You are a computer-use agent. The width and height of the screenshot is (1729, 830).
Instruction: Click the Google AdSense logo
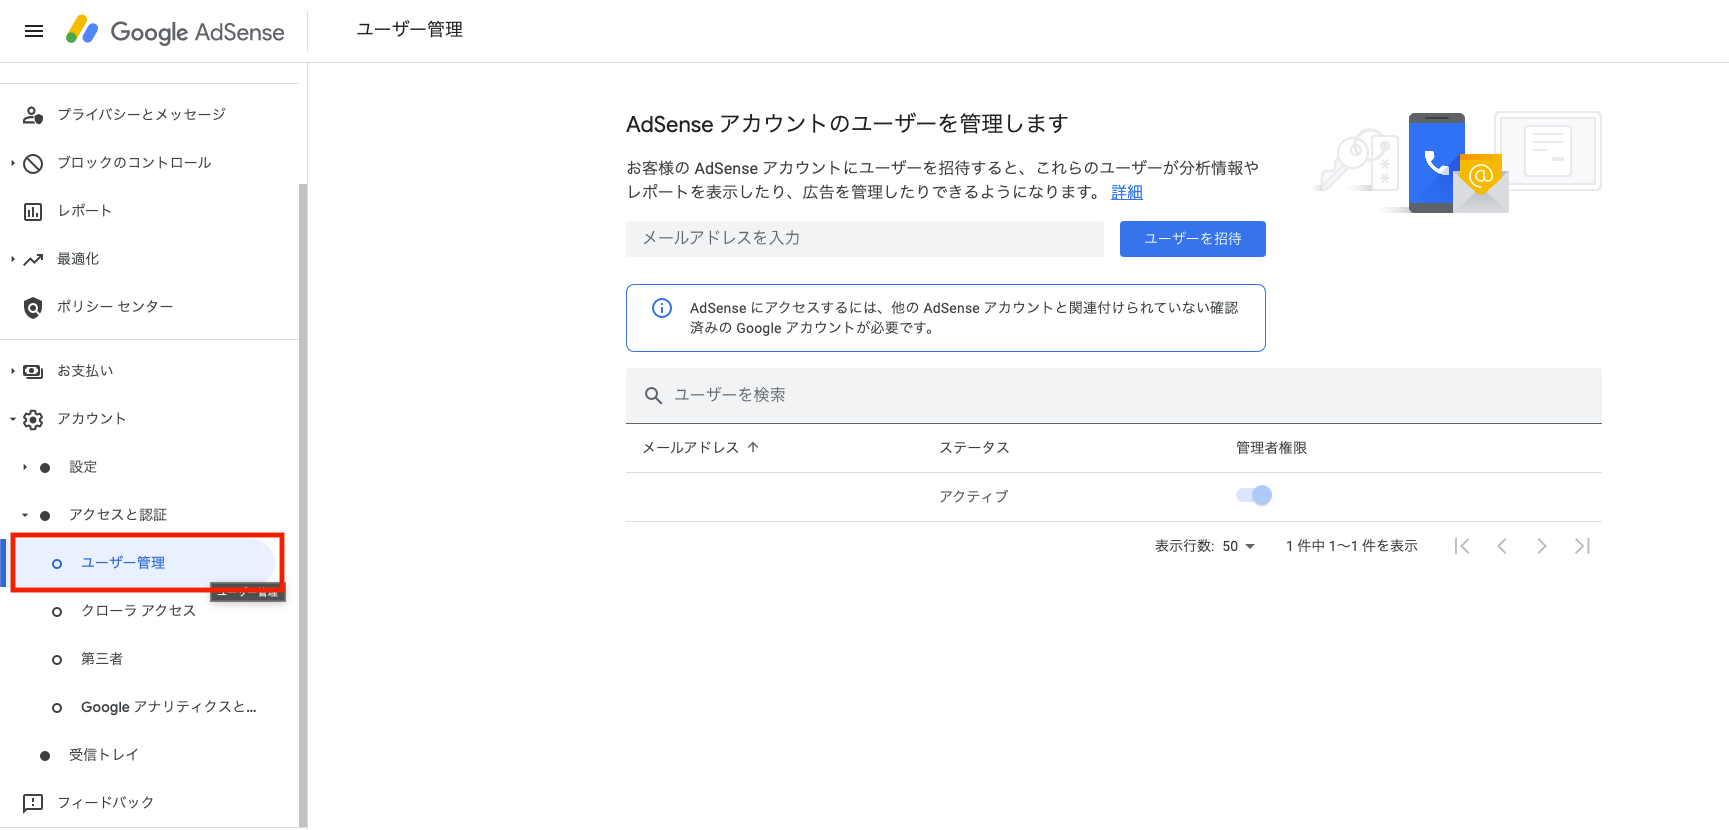click(175, 31)
